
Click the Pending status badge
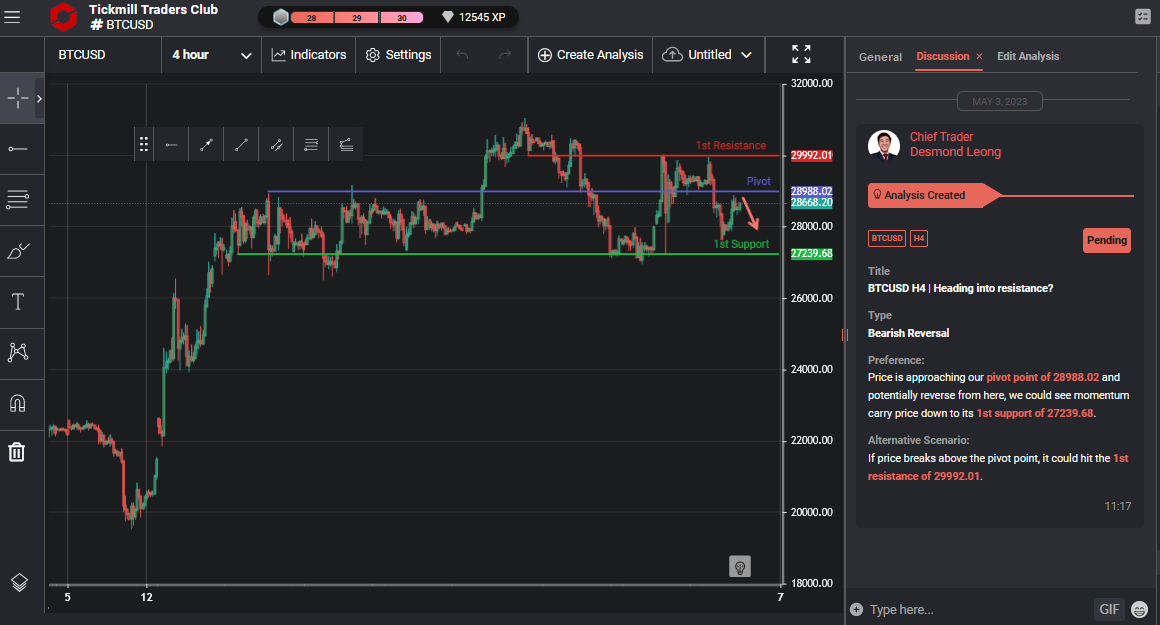pos(1107,240)
